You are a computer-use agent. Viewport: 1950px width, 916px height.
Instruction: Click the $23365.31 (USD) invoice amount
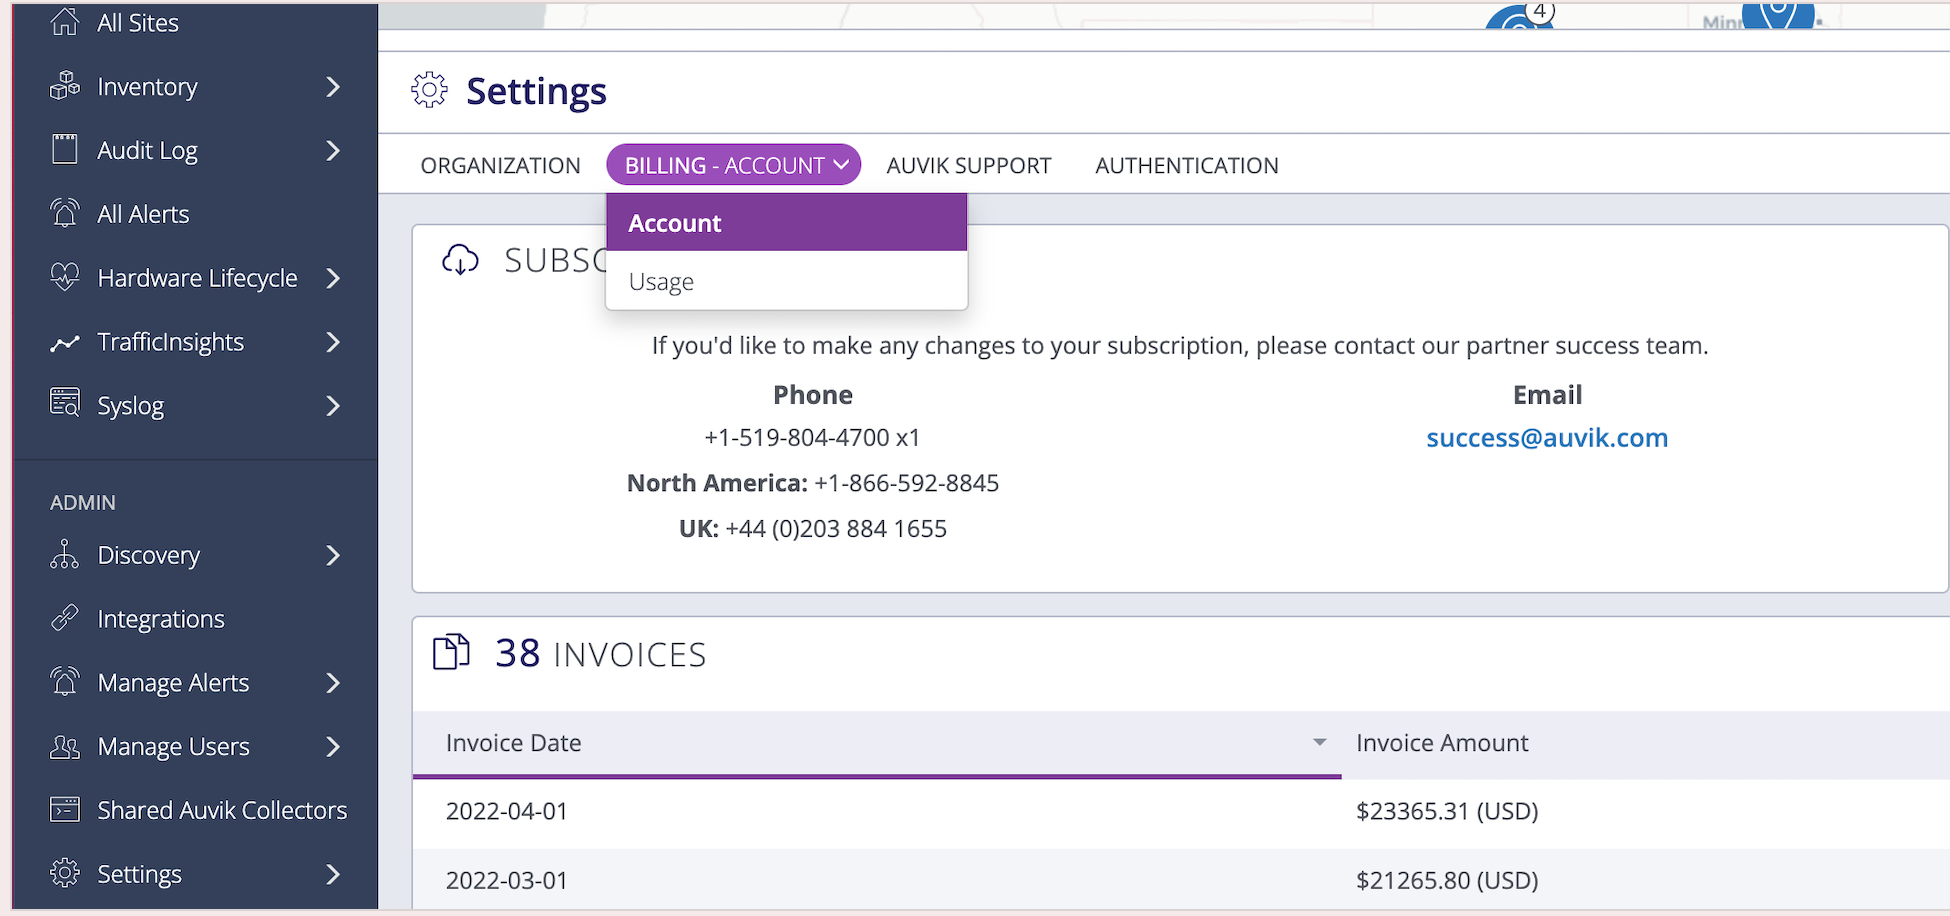1447,811
